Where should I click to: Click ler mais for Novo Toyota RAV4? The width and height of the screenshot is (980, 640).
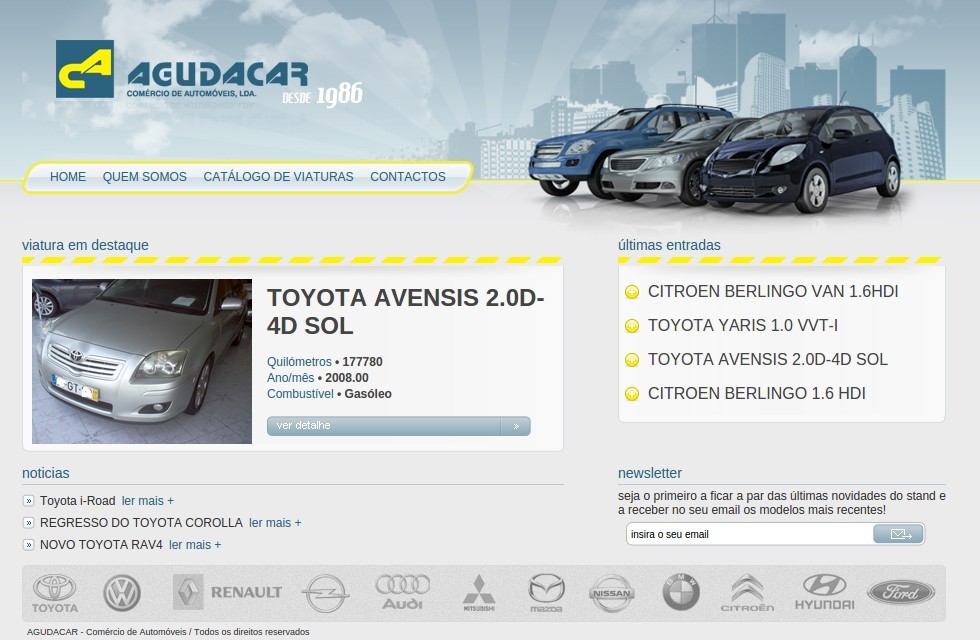tap(195, 544)
